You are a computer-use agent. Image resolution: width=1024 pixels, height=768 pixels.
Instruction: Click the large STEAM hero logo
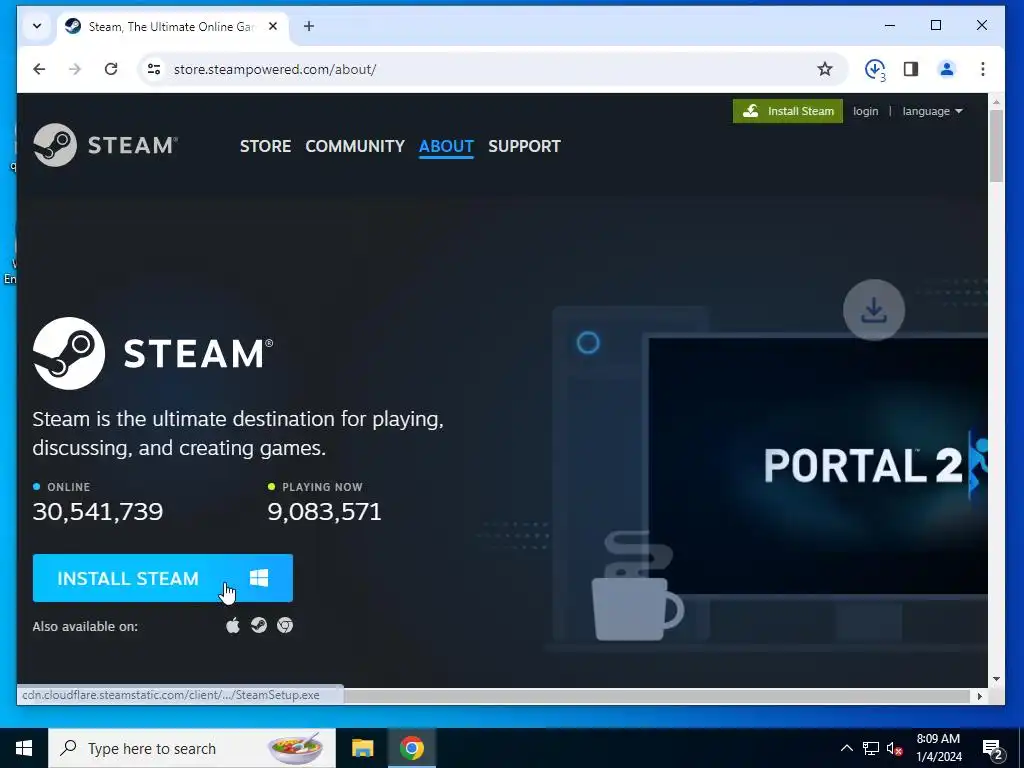pyautogui.click(x=153, y=353)
